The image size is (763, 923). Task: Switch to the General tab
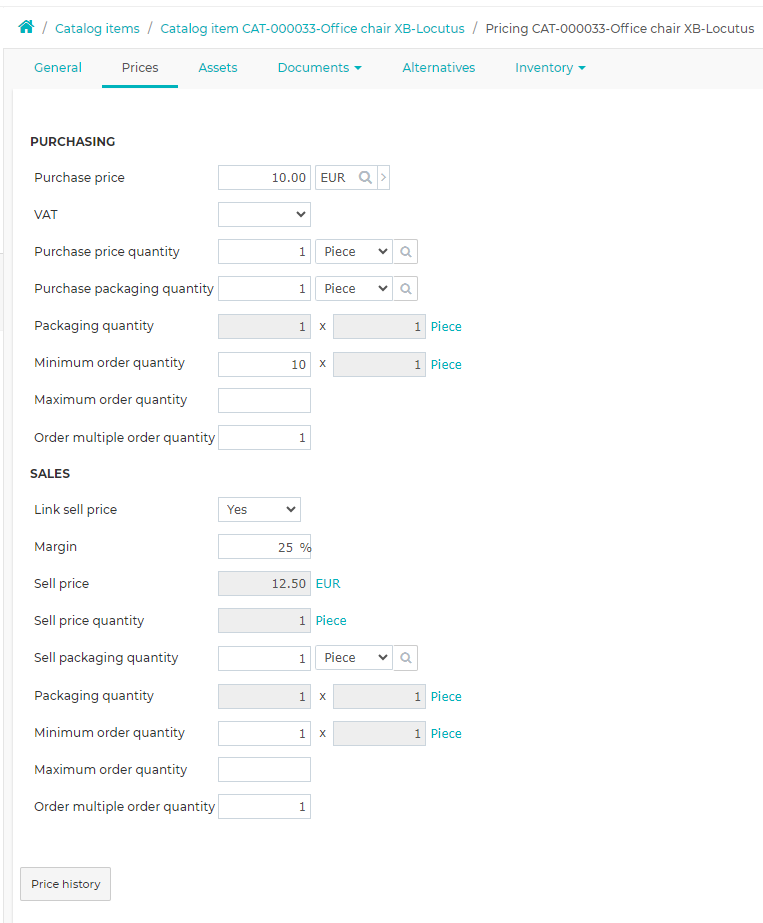(58, 68)
